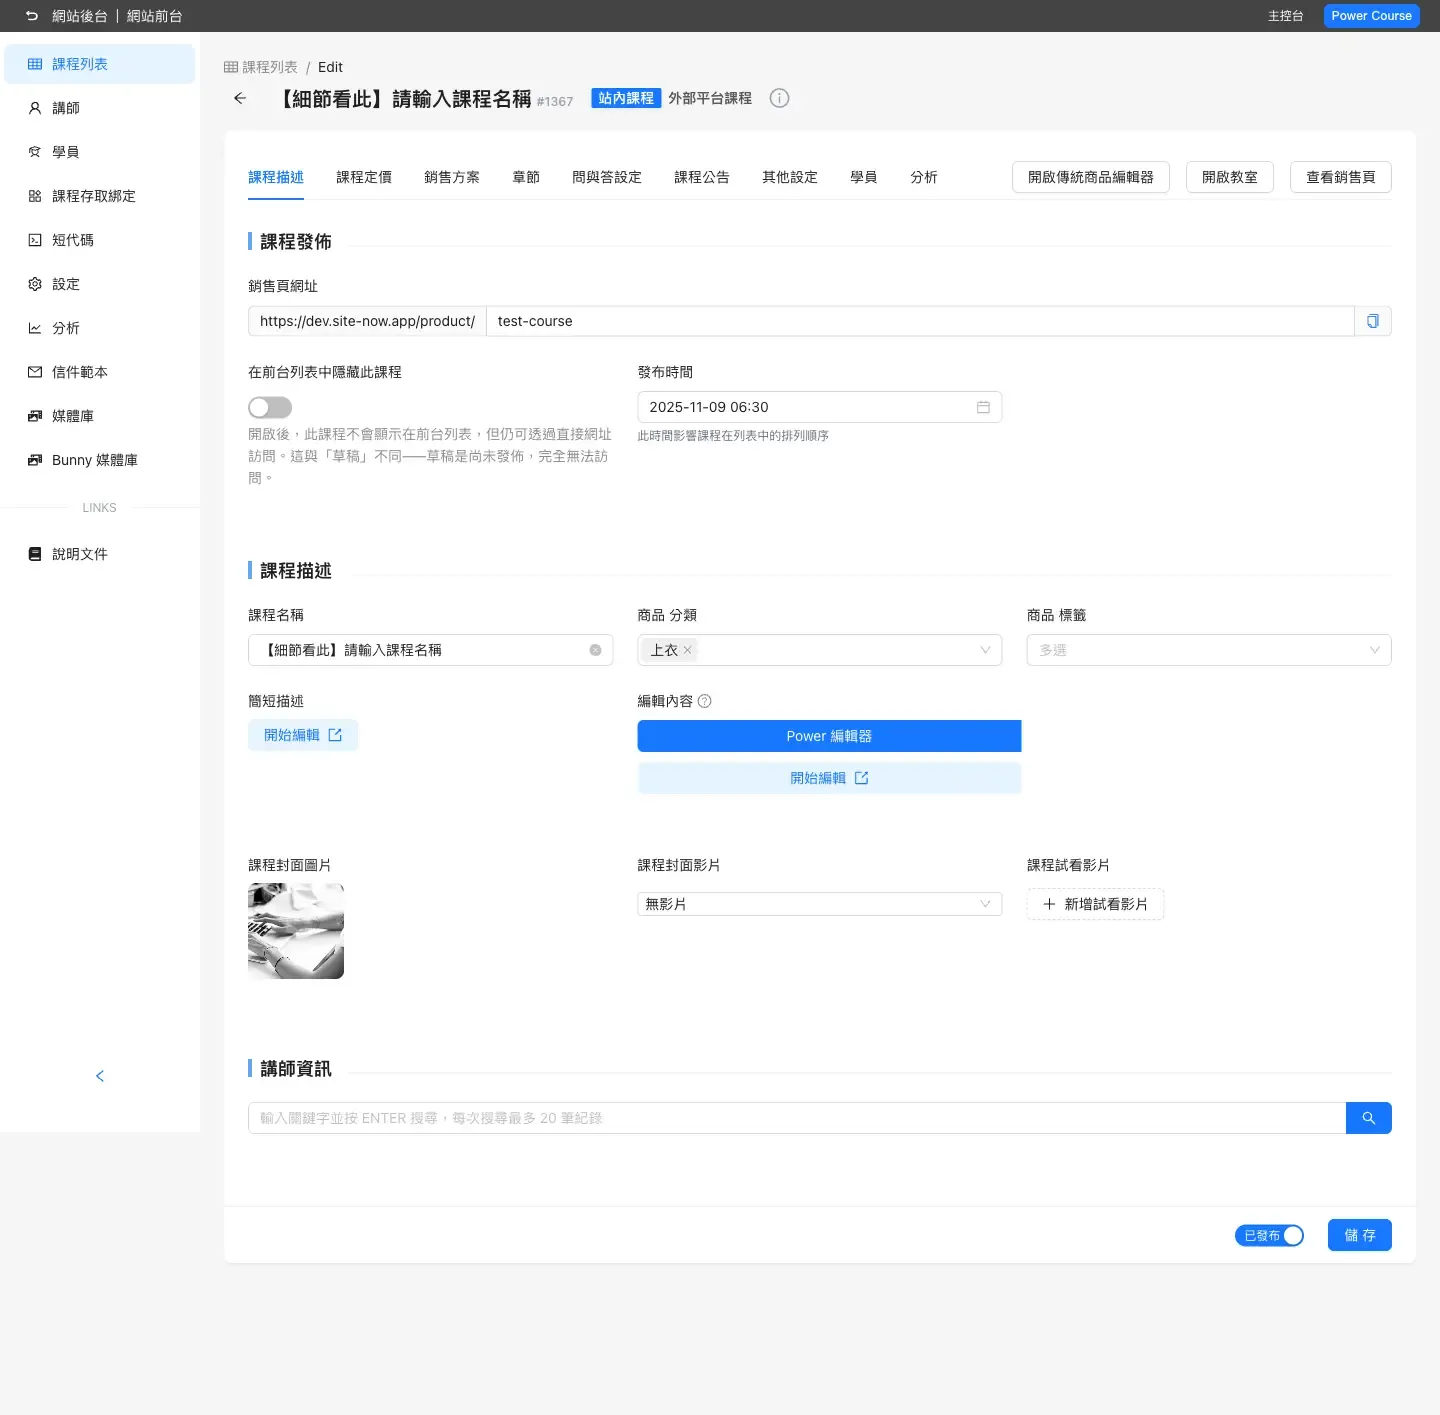1440x1415 pixels.
Task: Switch to the 銷售方案 tab
Action: (452, 177)
